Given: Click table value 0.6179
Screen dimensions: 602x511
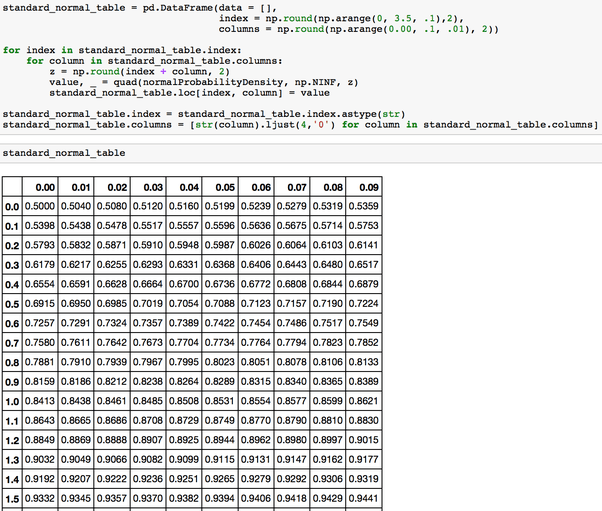Looking at the screenshot, I should coord(40,265).
